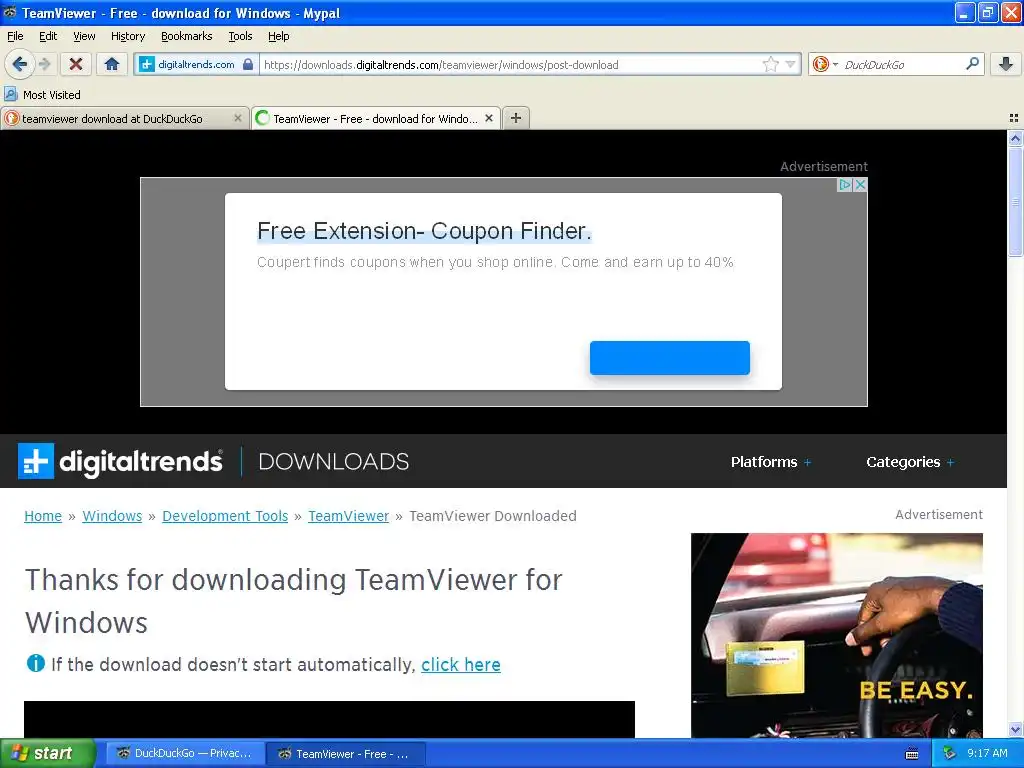Click the URL address field
The image size is (1024, 768).
[509, 65]
